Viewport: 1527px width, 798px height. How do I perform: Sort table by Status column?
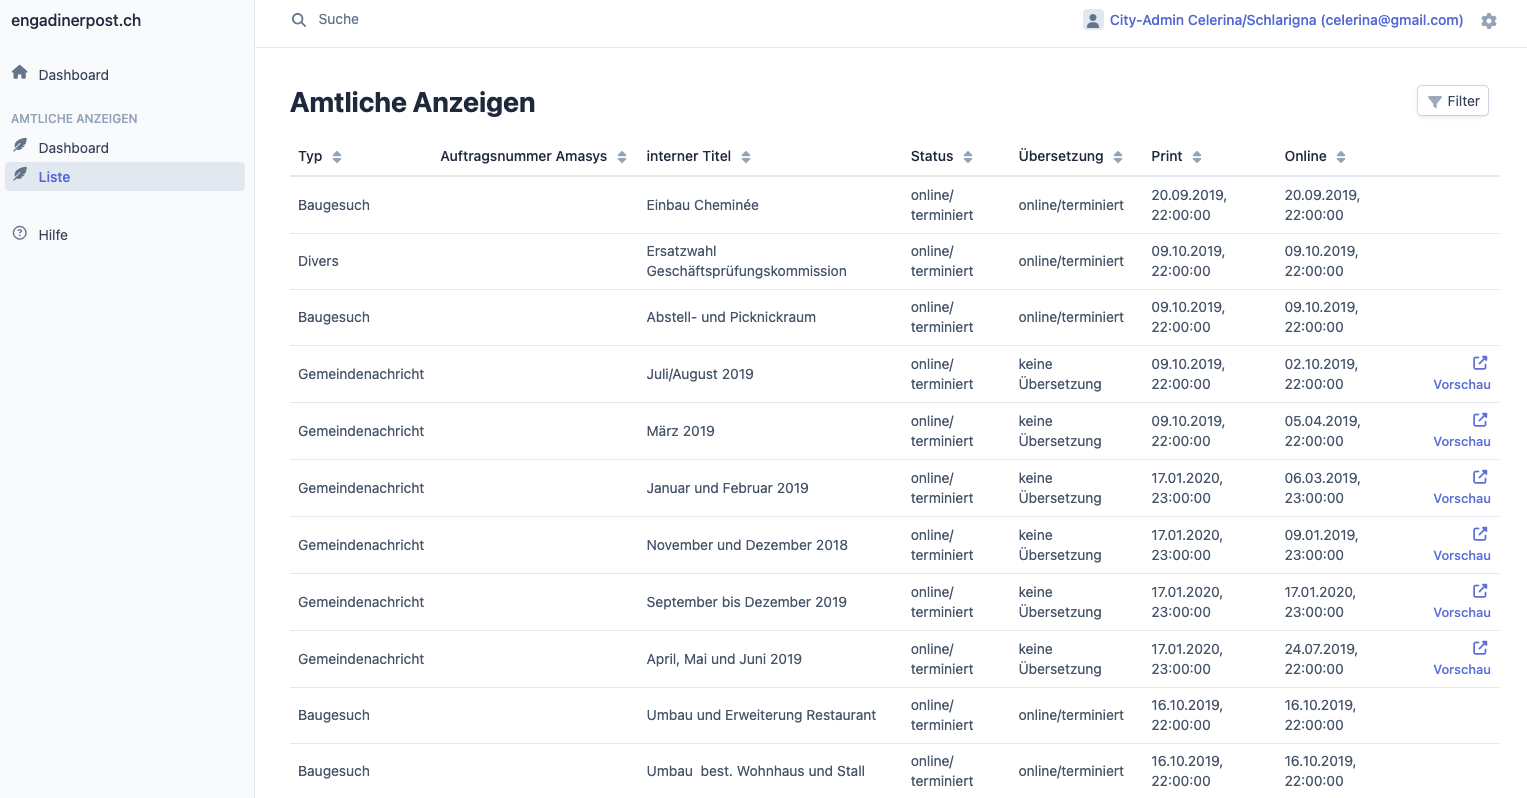point(968,157)
